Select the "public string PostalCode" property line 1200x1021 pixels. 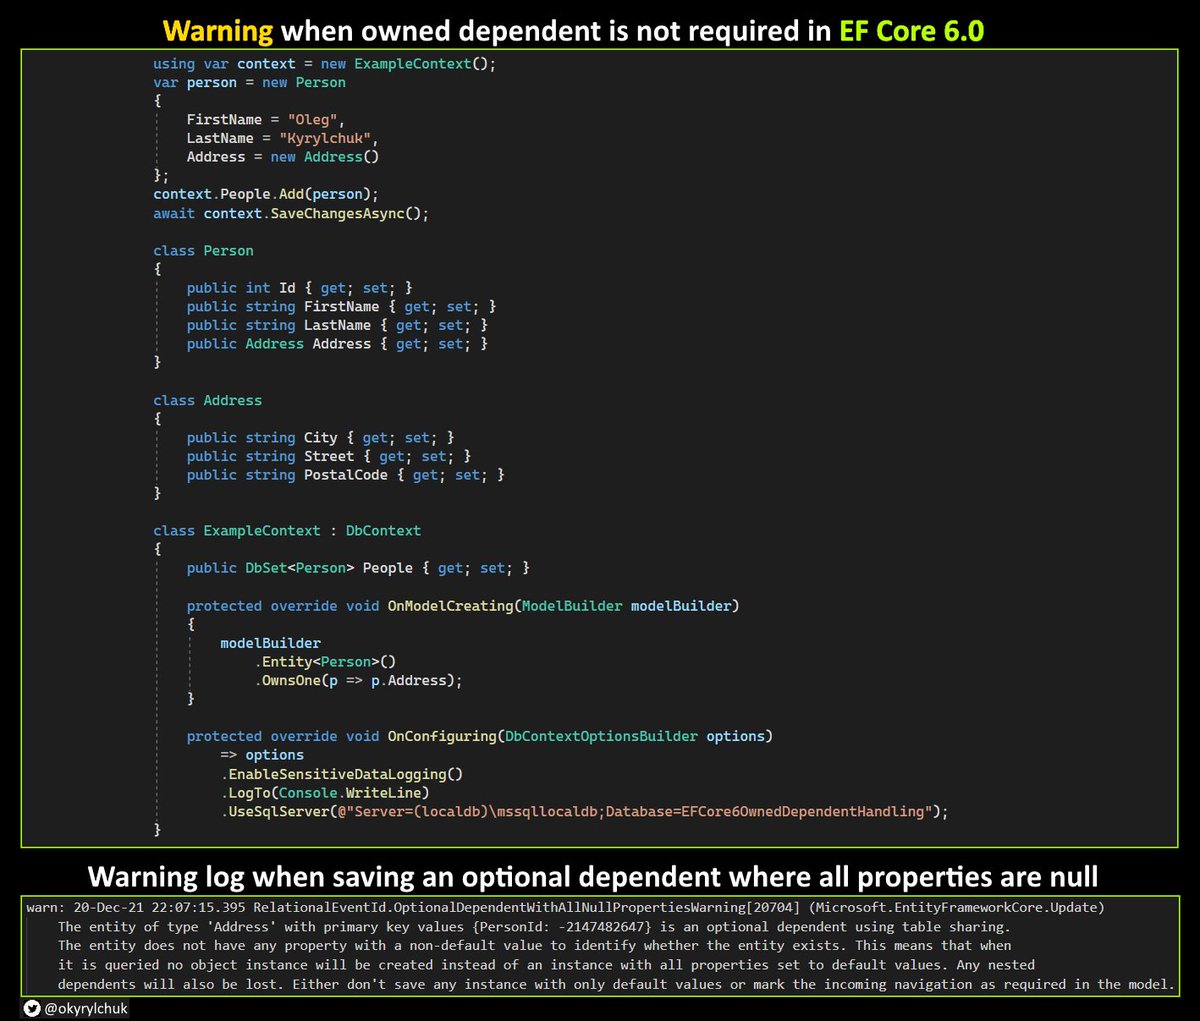coord(345,475)
